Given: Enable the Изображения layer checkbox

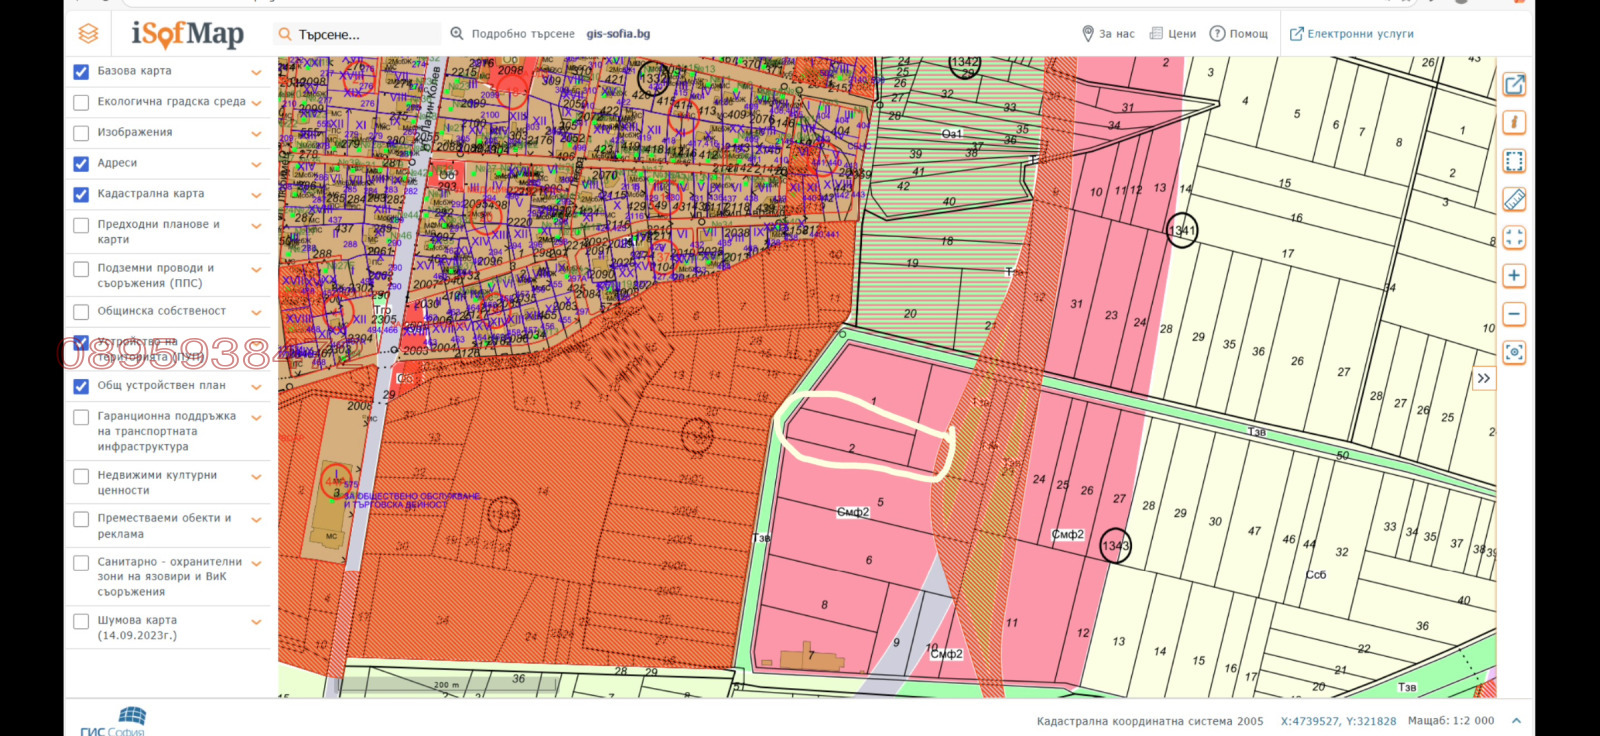Looking at the screenshot, I should pyautogui.click(x=81, y=133).
